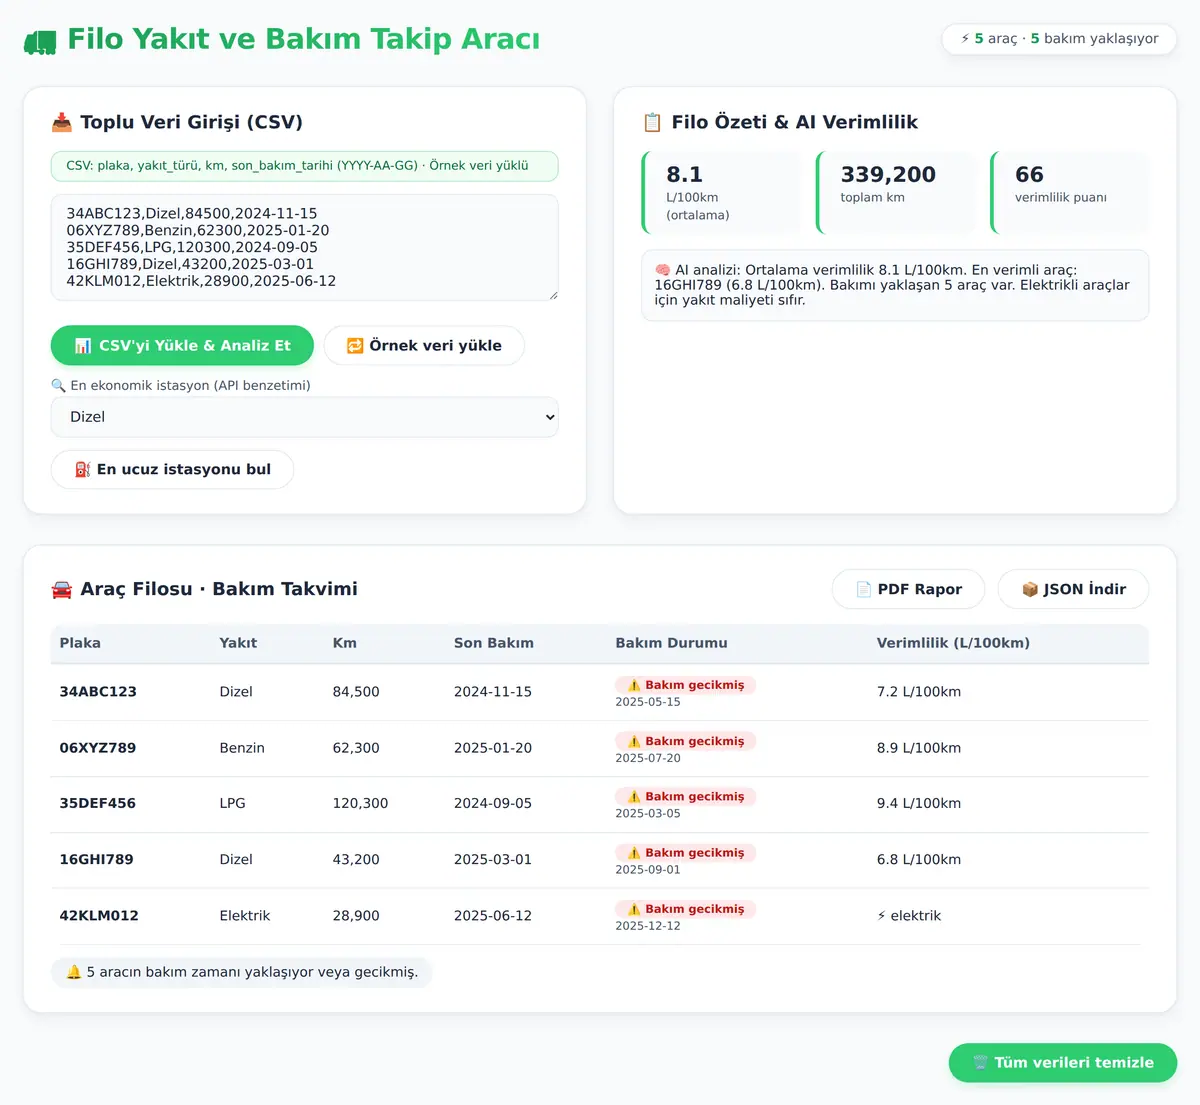Select the plate 06XYZ789 cell
Image resolution: width=1200 pixels, height=1105 pixels.
click(x=98, y=748)
